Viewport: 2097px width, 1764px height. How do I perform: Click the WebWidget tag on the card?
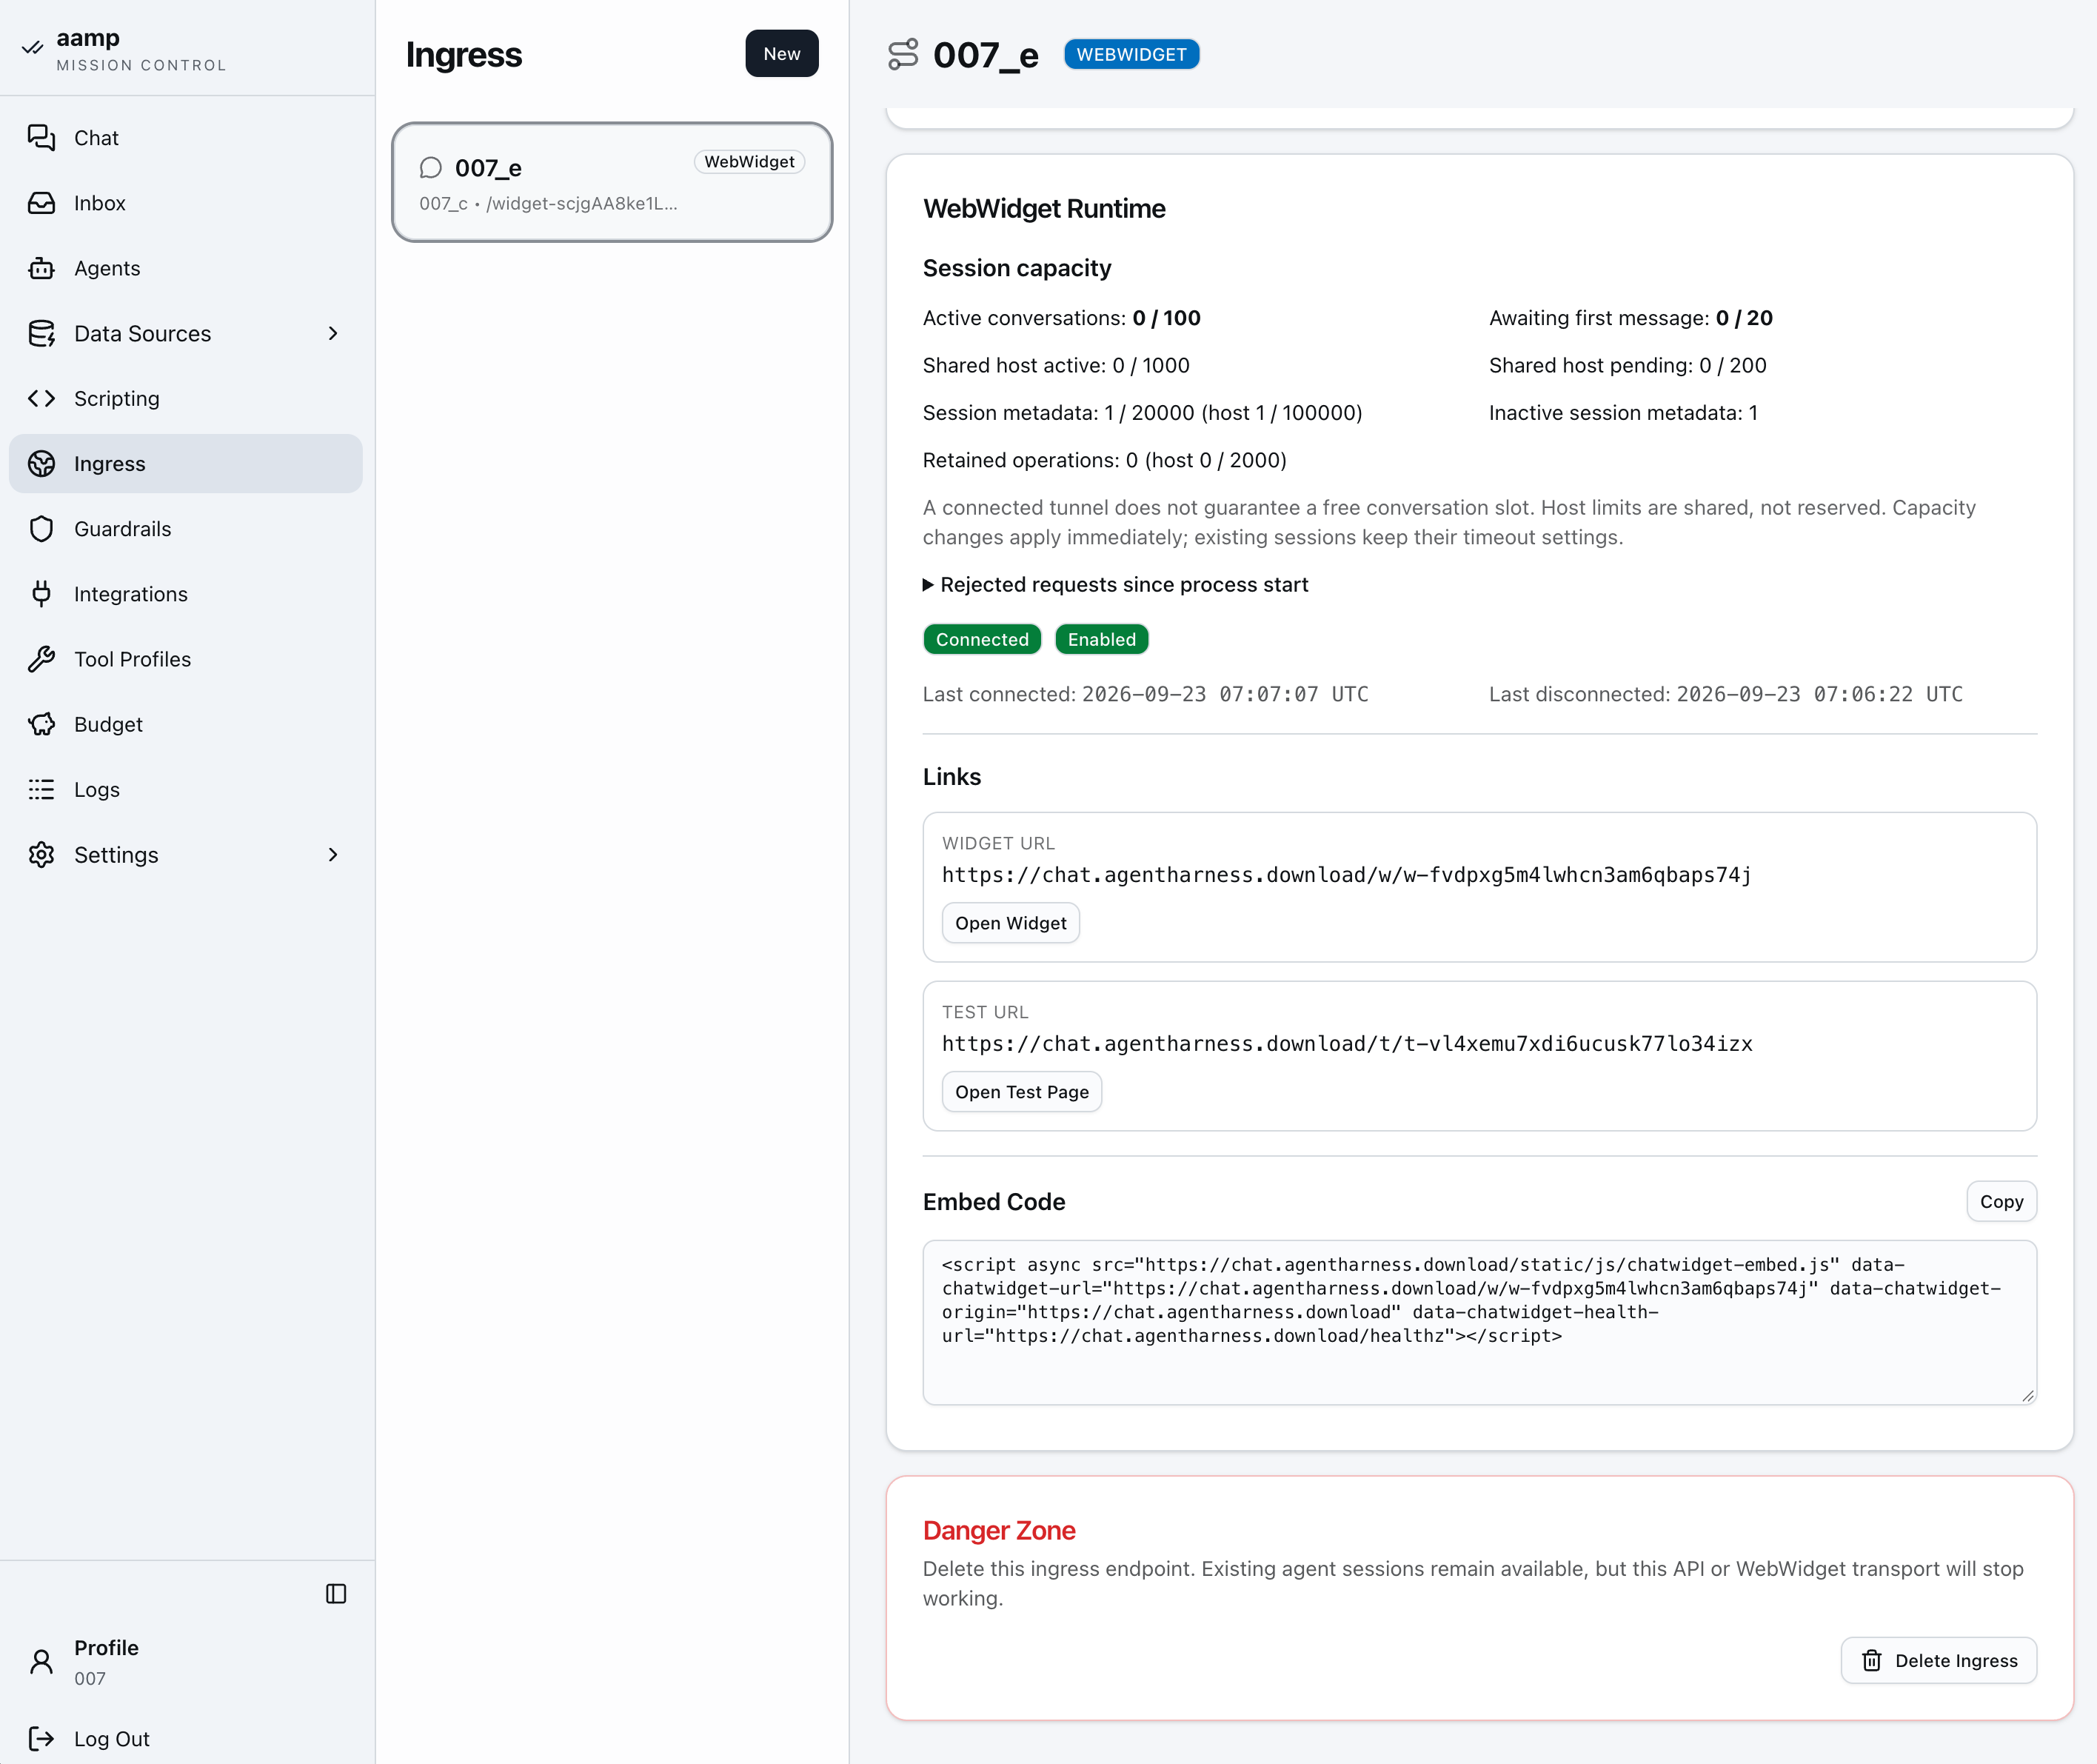pyautogui.click(x=749, y=162)
